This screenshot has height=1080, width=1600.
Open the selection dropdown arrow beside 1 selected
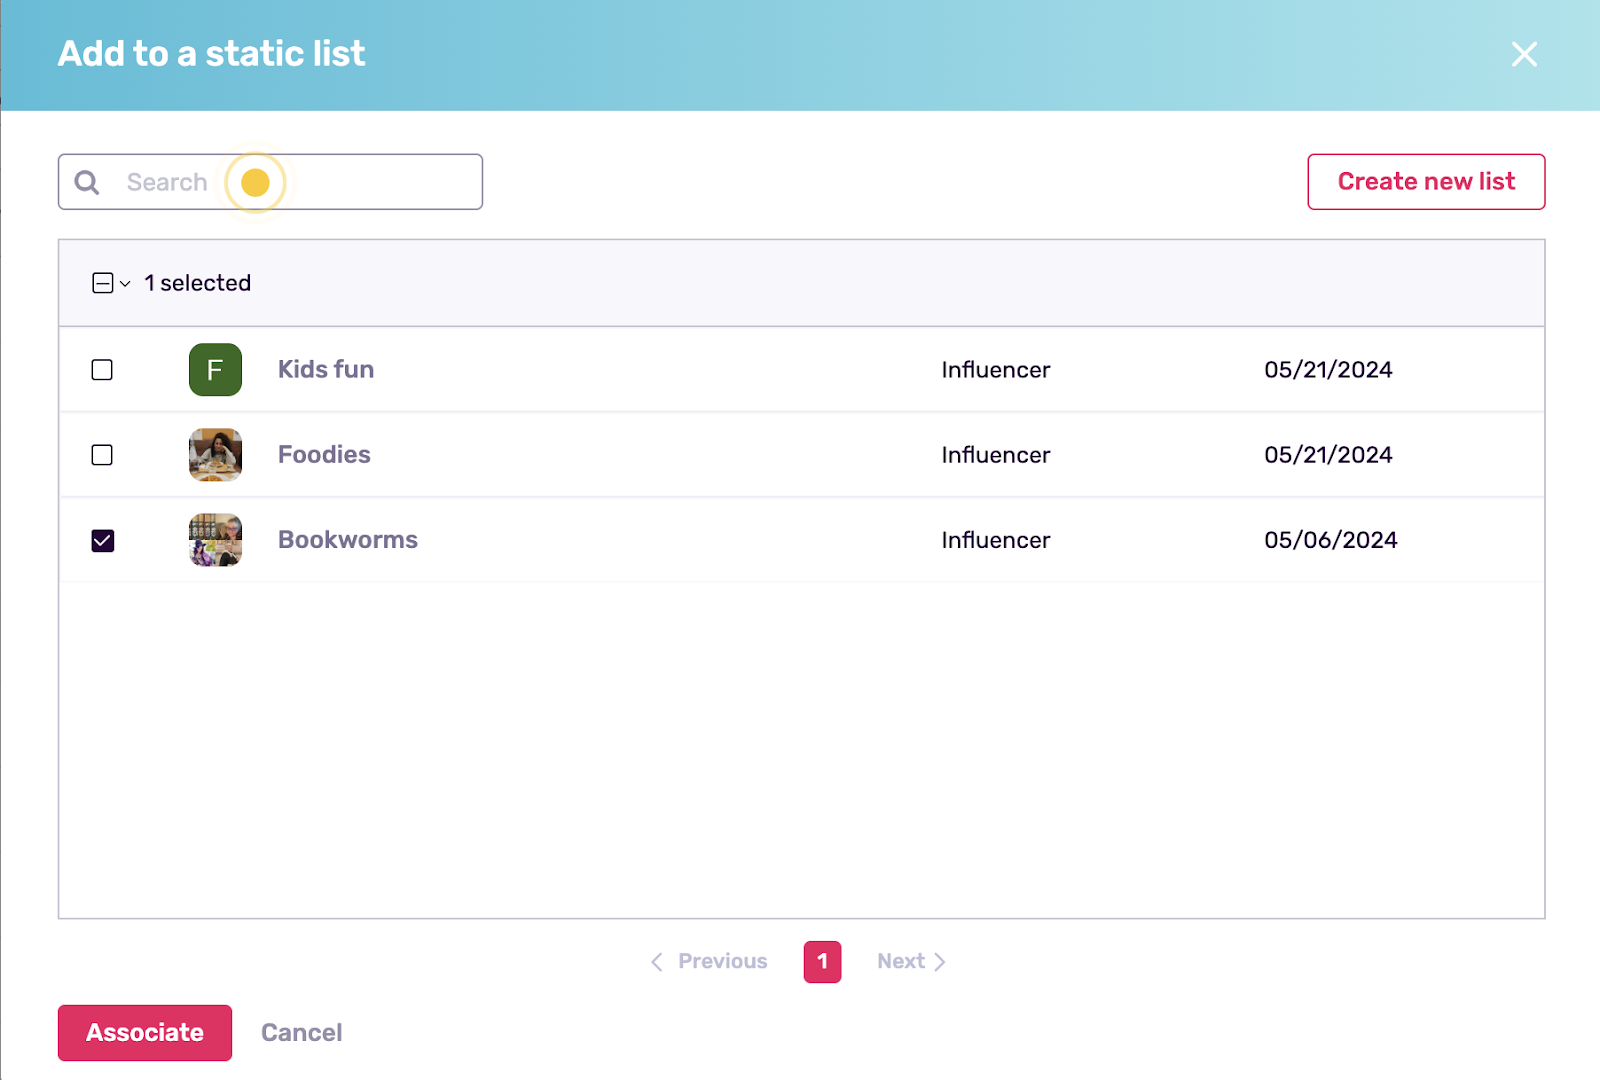125,284
